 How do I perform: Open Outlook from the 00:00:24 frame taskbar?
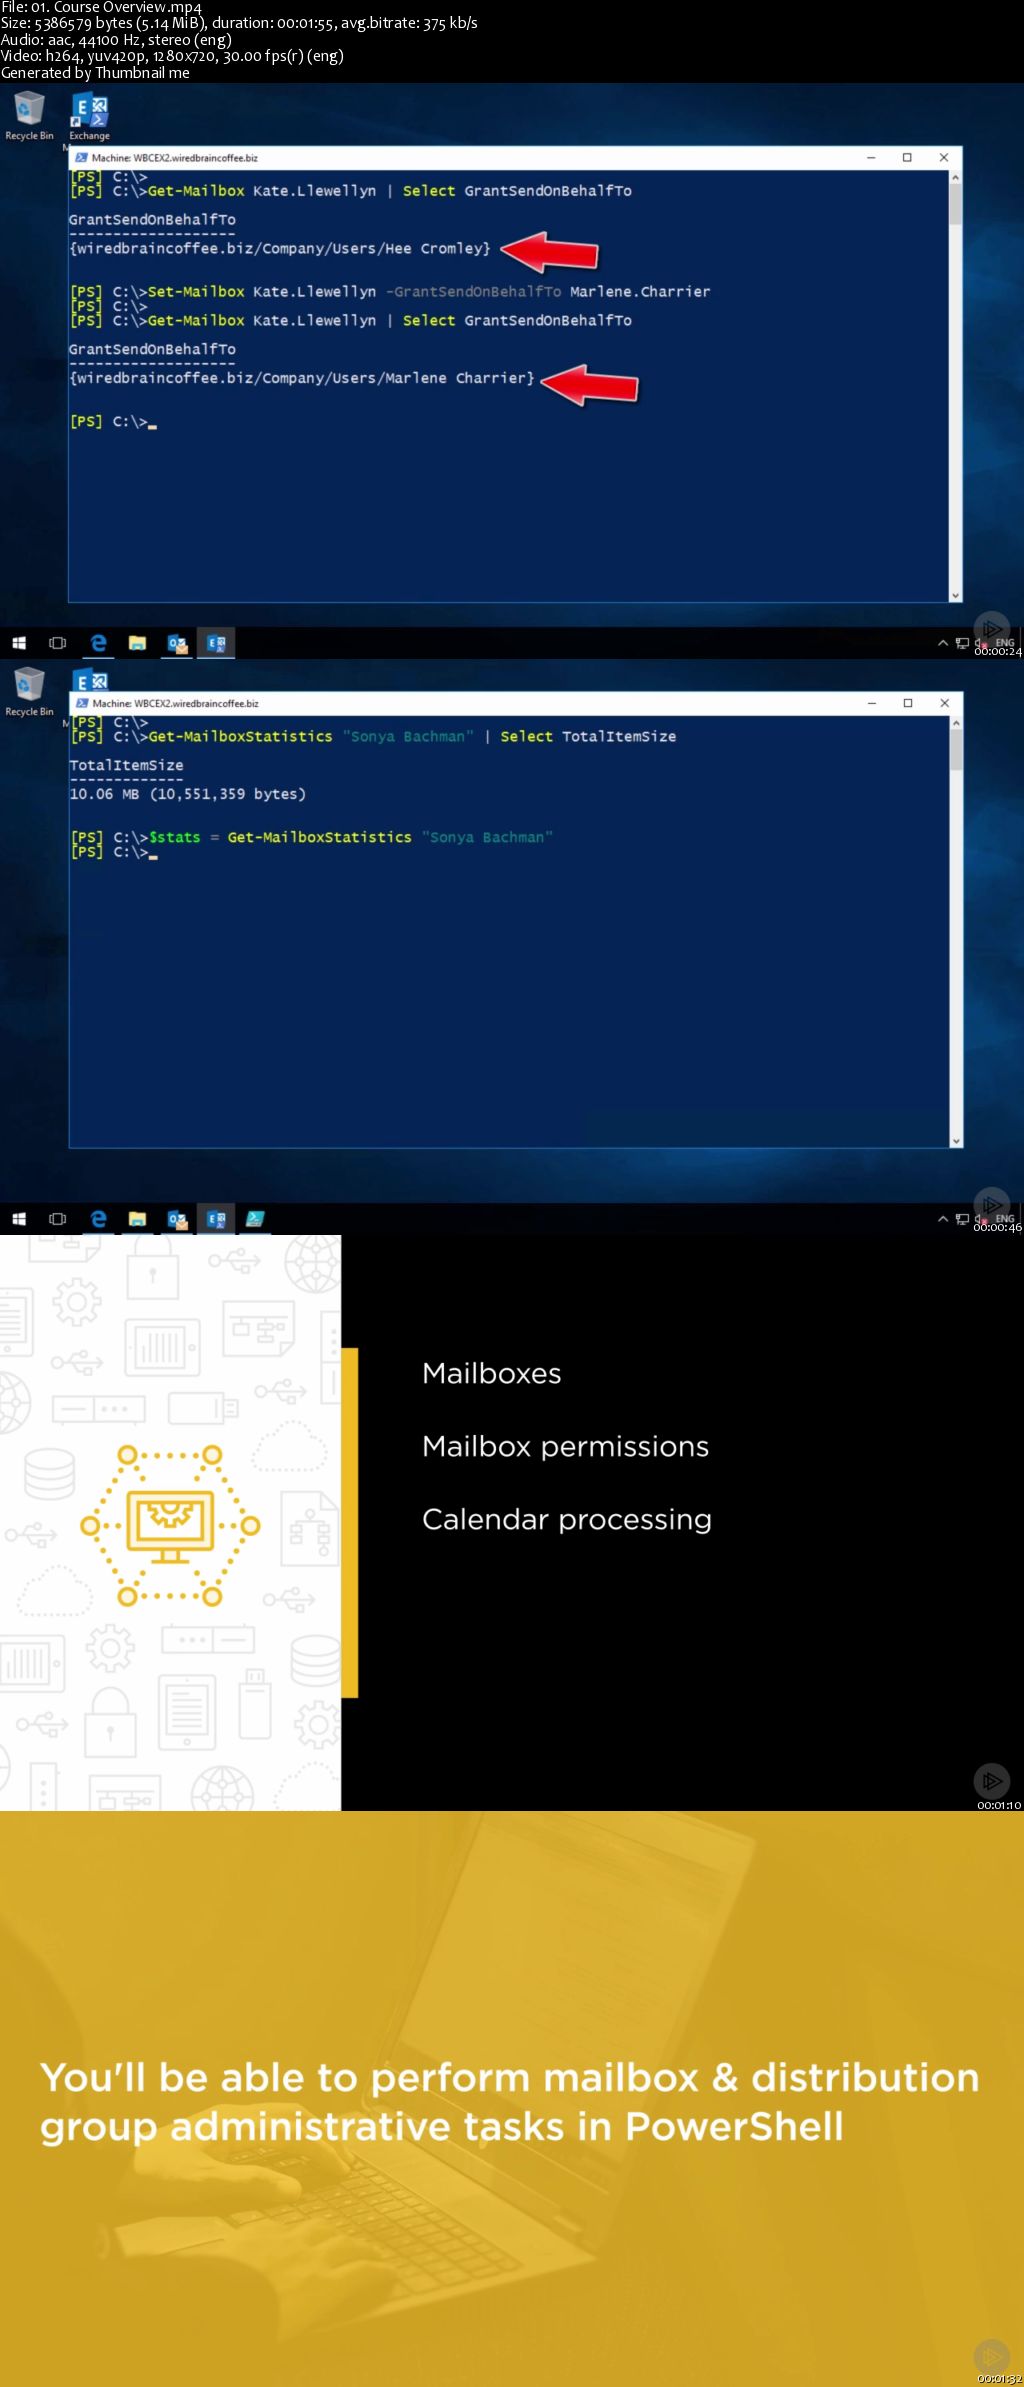point(177,643)
